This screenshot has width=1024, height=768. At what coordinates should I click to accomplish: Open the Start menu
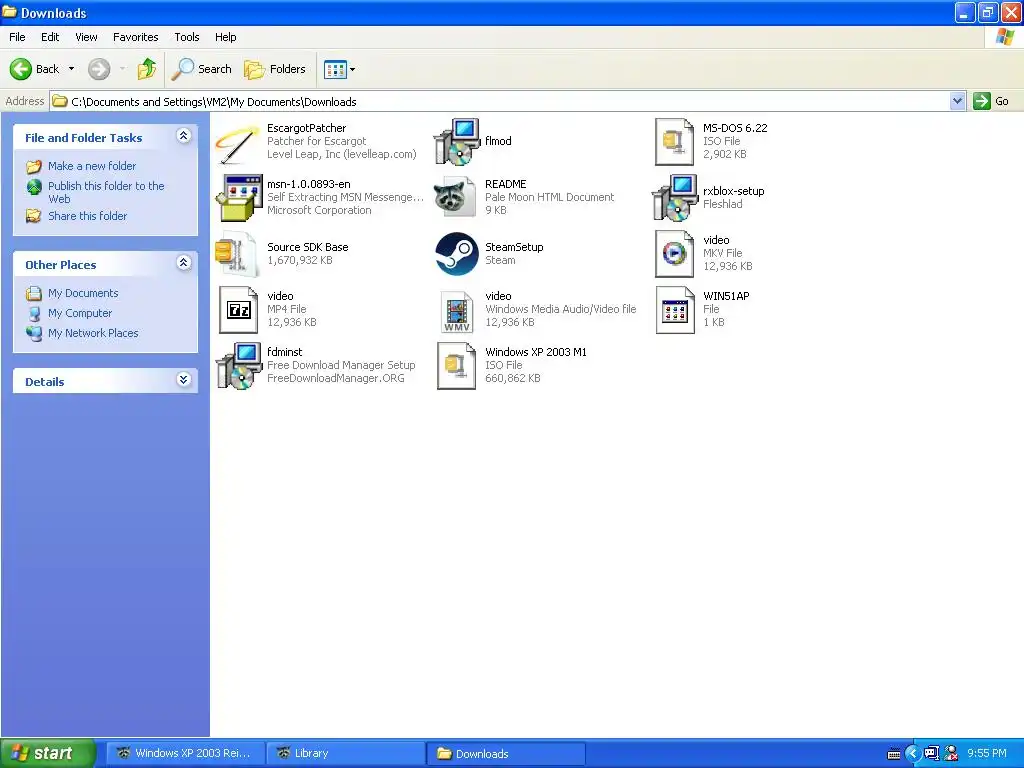coord(48,753)
